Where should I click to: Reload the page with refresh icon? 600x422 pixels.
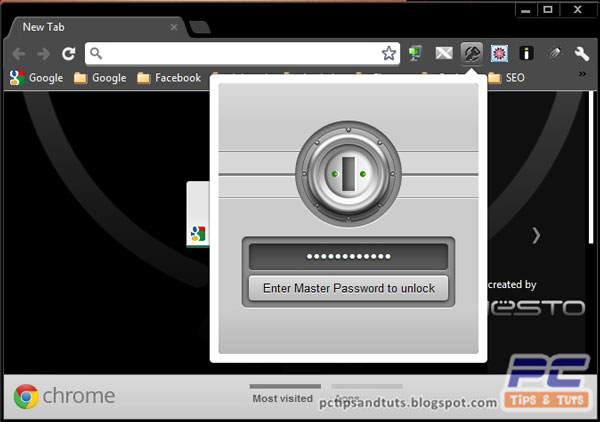pos(69,54)
